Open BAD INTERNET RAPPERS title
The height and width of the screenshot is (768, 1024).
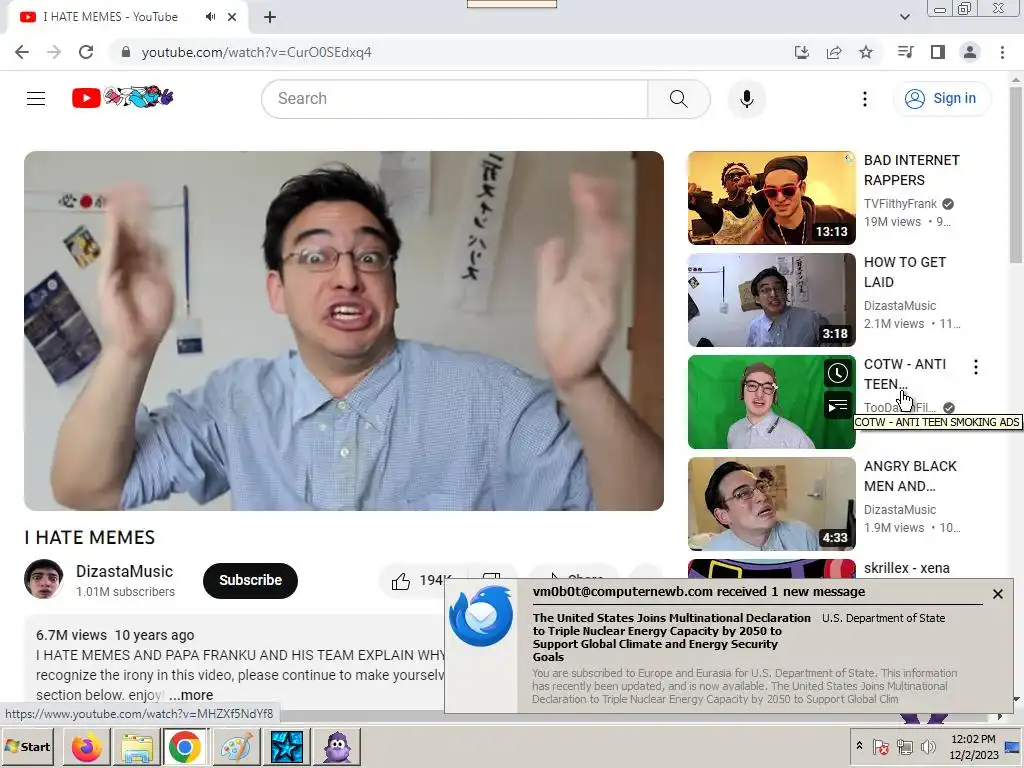pyautogui.click(x=912, y=170)
